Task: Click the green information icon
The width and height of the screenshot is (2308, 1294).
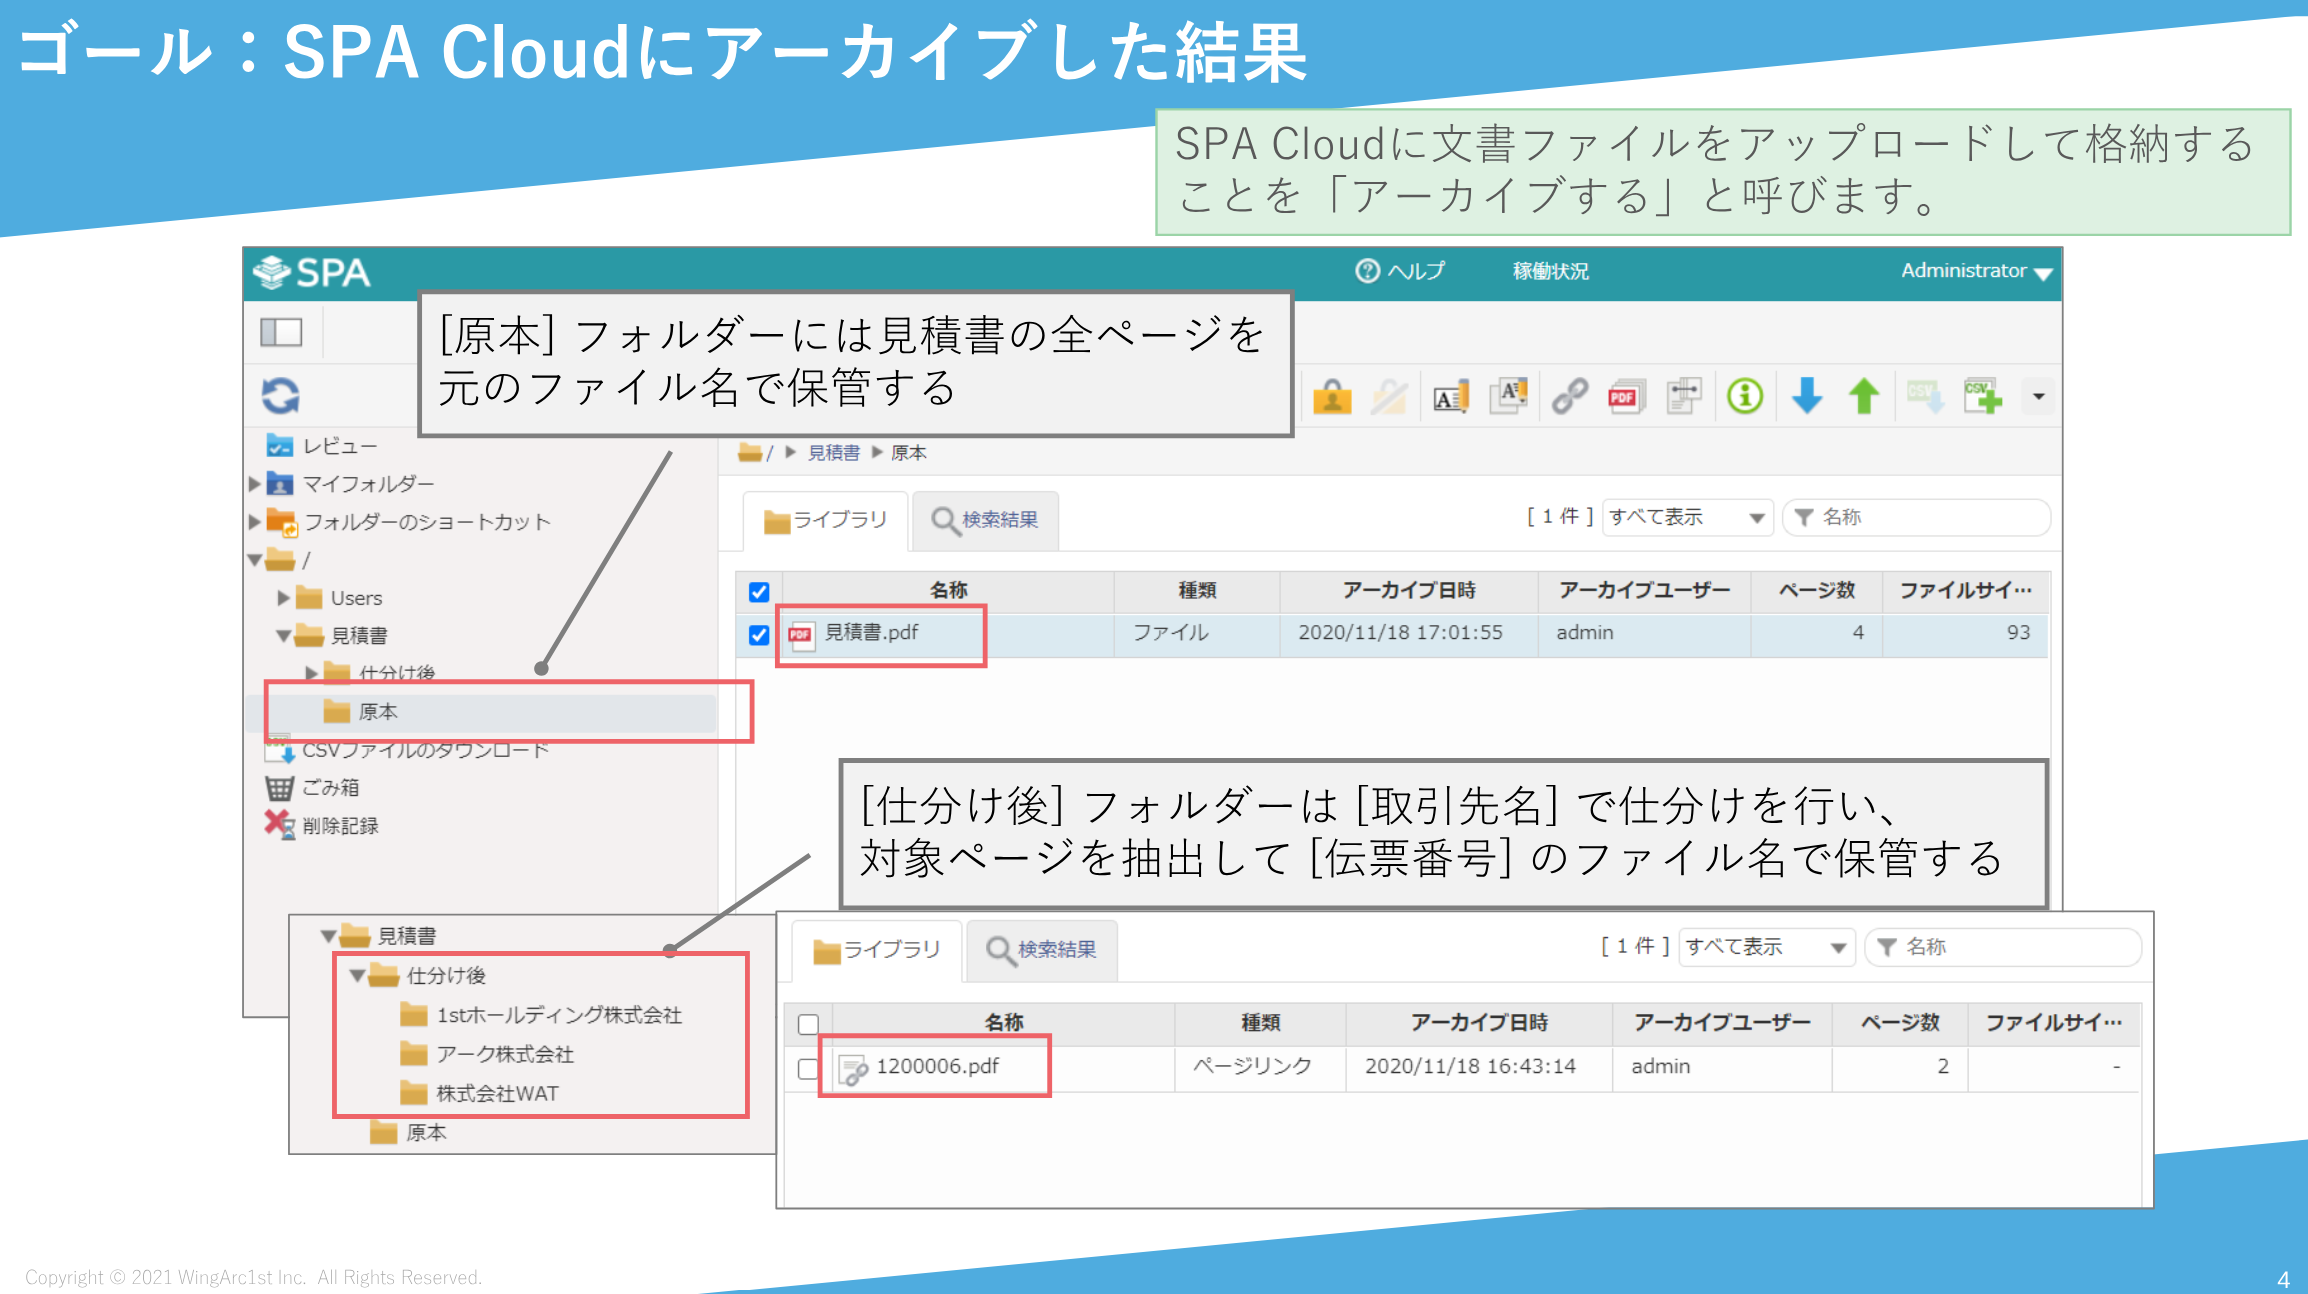Action: point(1745,397)
